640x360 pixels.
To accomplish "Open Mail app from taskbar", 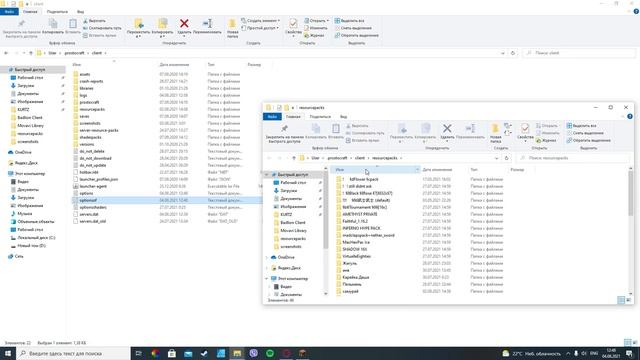I will click(188, 353).
